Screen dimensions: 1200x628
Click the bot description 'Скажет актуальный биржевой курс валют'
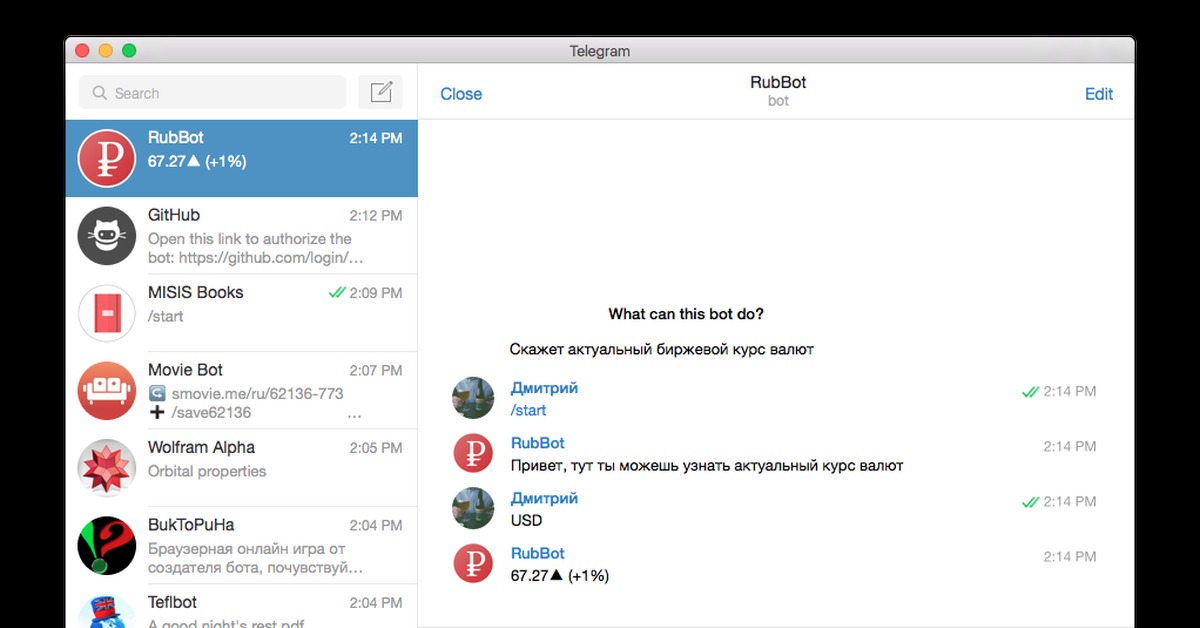pos(661,349)
